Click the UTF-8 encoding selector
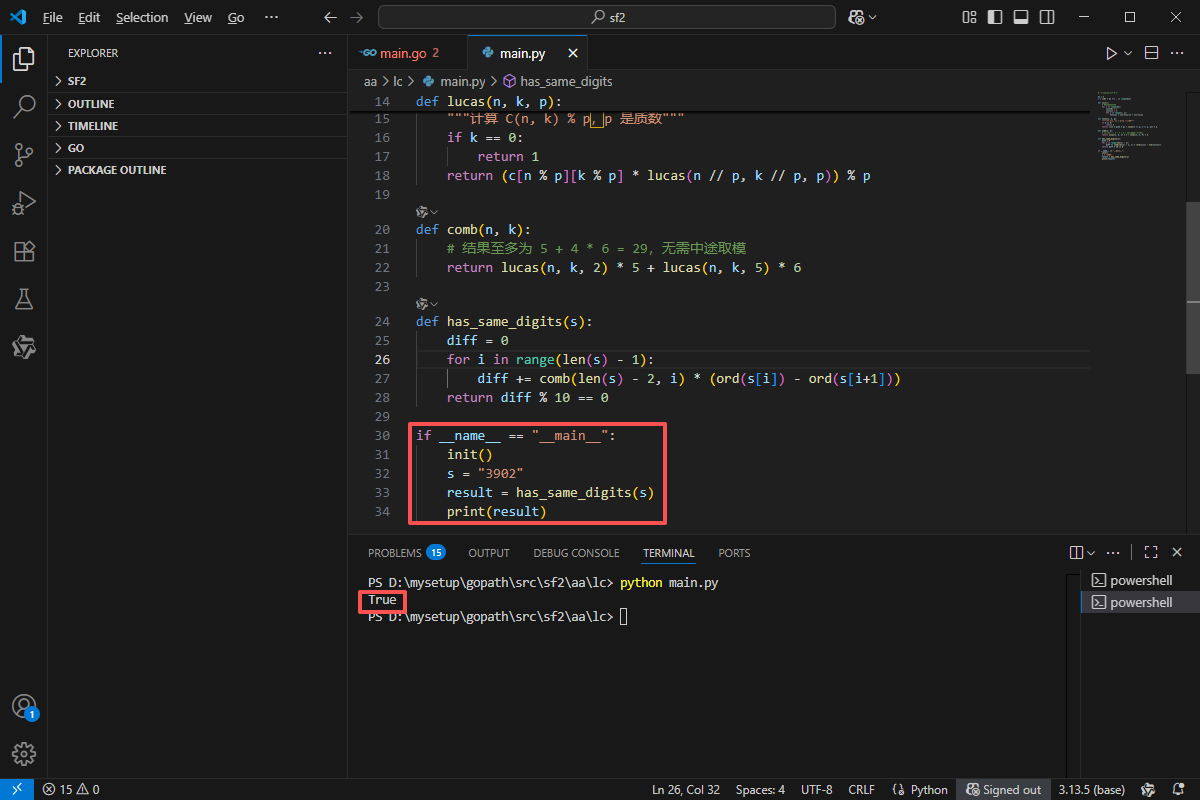Viewport: 1200px width, 800px height. [x=816, y=789]
